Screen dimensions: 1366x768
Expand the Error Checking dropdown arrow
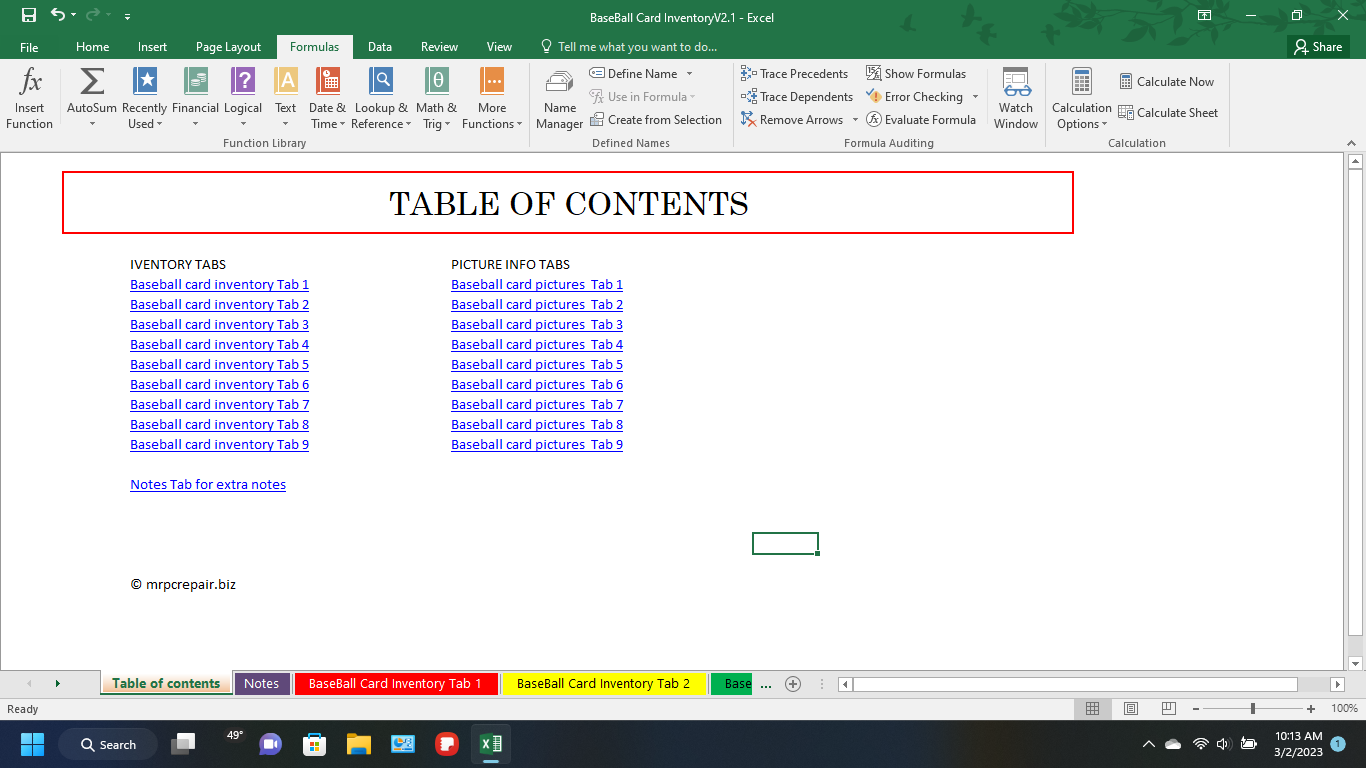tap(975, 97)
